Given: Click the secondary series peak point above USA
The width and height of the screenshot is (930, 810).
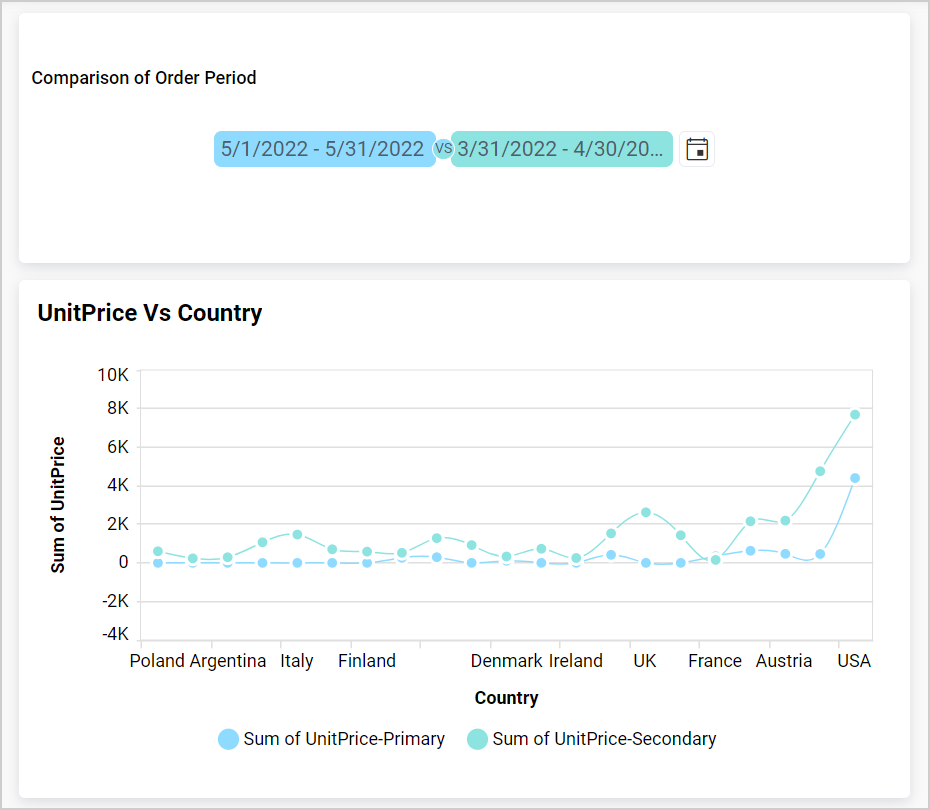Looking at the screenshot, I should pyautogui.click(x=855, y=413).
